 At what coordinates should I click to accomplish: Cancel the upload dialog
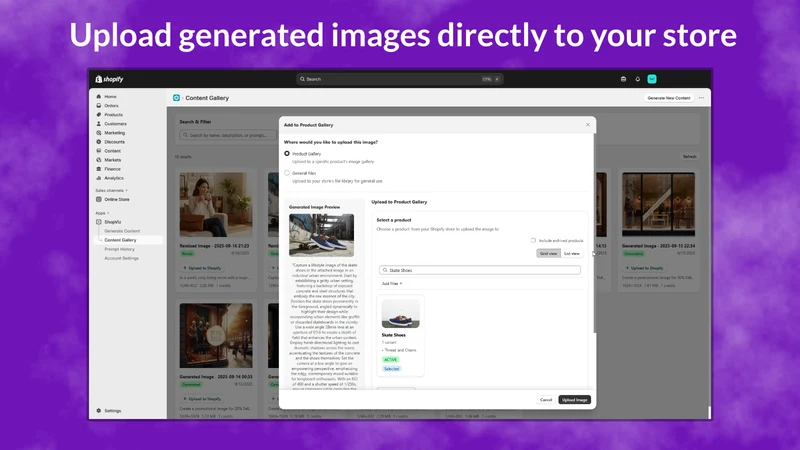point(546,400)
